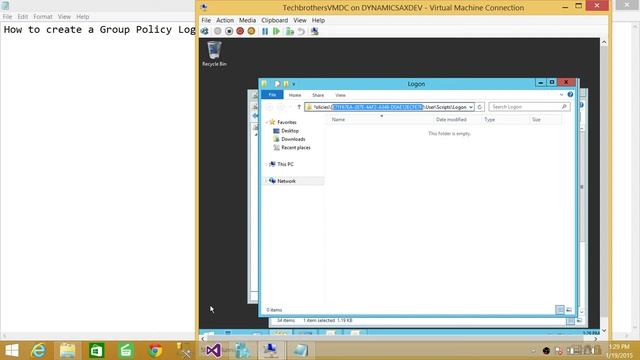Open File Explorer from host taskbar

pyautogui.click(x=67, y=351)
